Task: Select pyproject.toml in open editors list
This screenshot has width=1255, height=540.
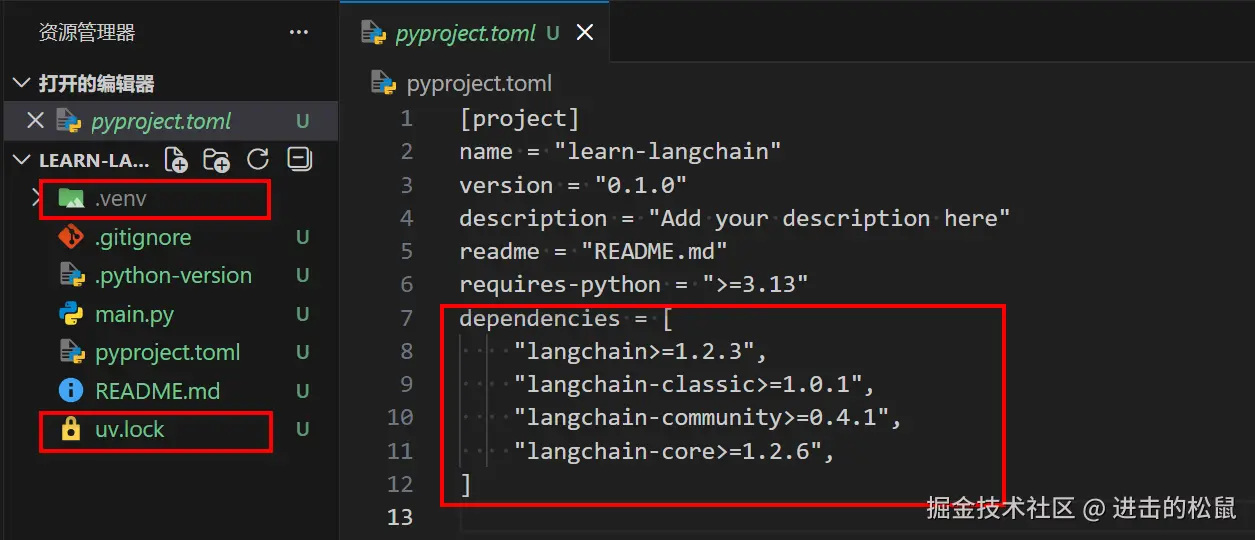Action: [x=161, y=121]
